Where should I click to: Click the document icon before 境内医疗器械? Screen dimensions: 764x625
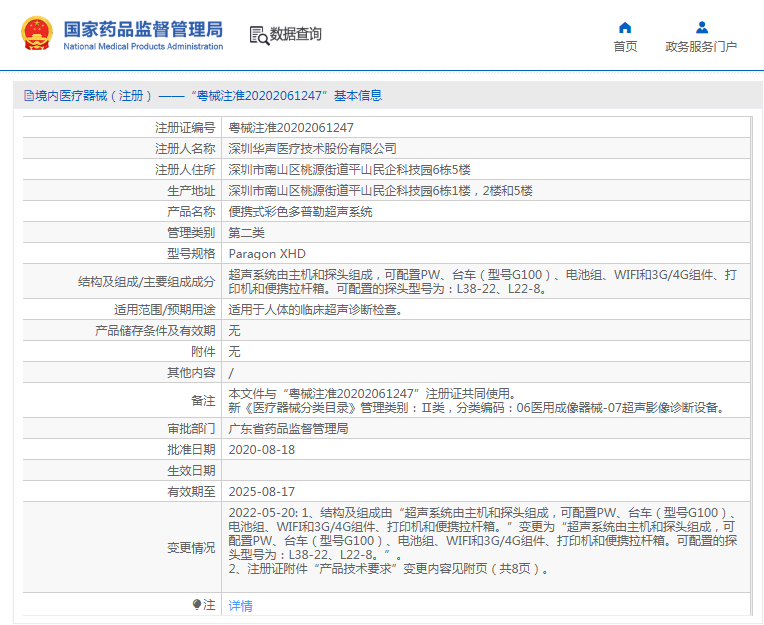coord(29,96)
